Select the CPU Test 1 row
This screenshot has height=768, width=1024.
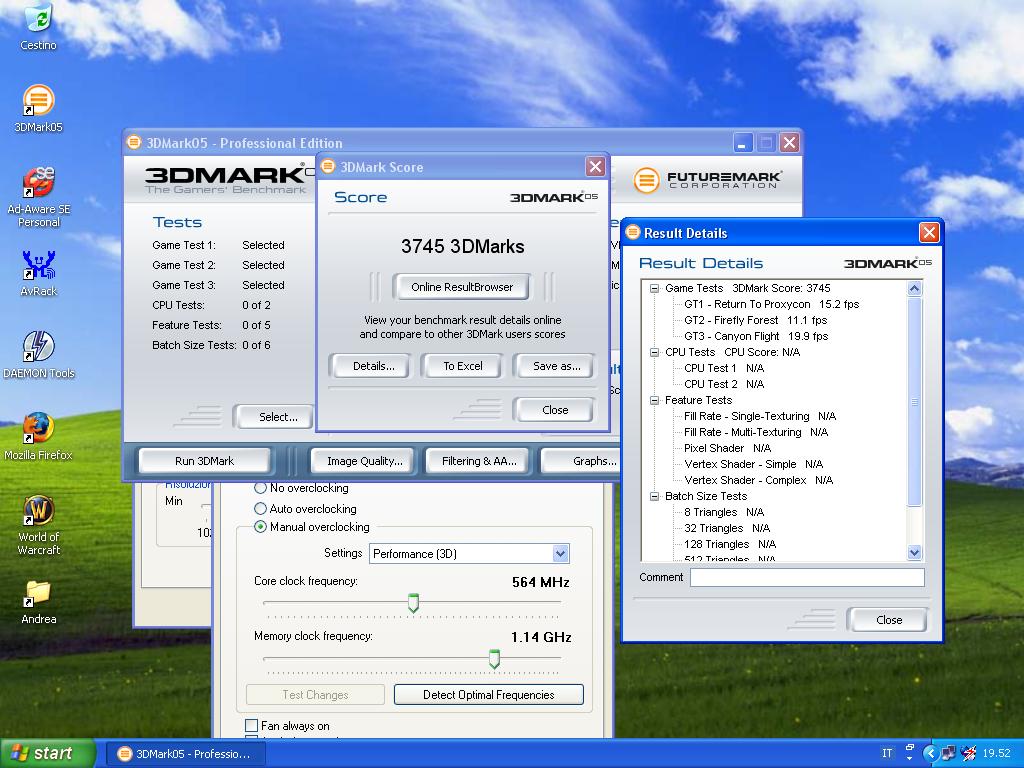(x=724, y=368)
